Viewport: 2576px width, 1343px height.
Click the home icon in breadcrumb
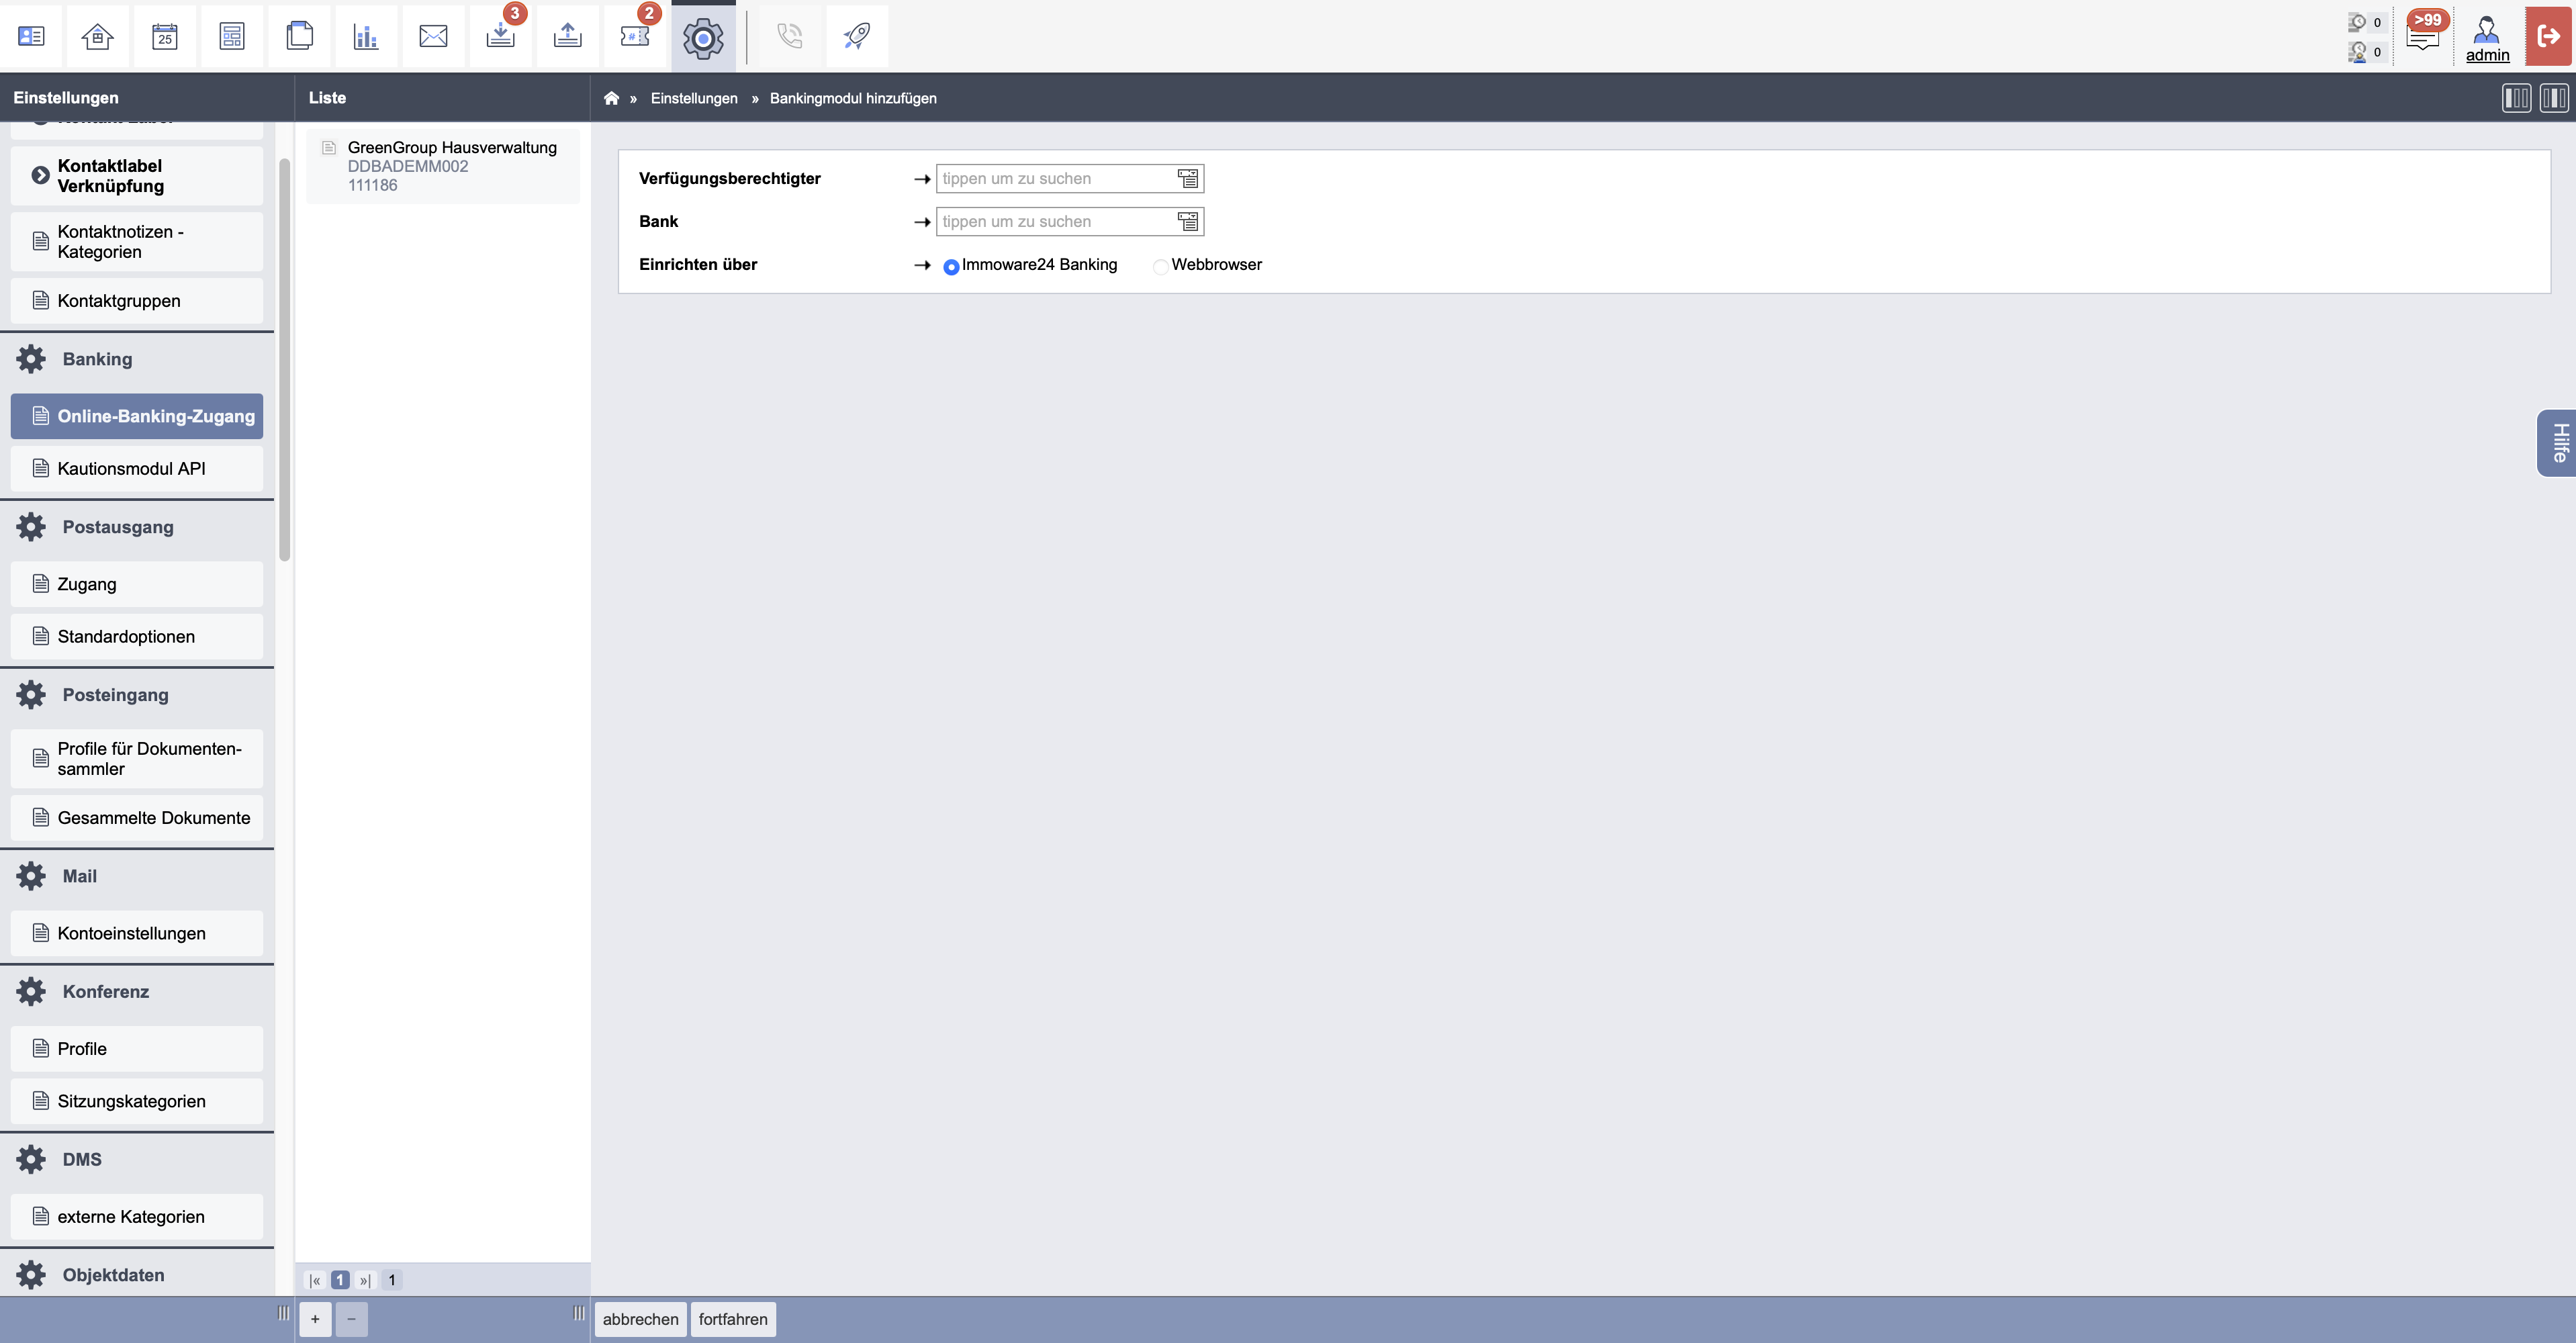click(611, 98)
